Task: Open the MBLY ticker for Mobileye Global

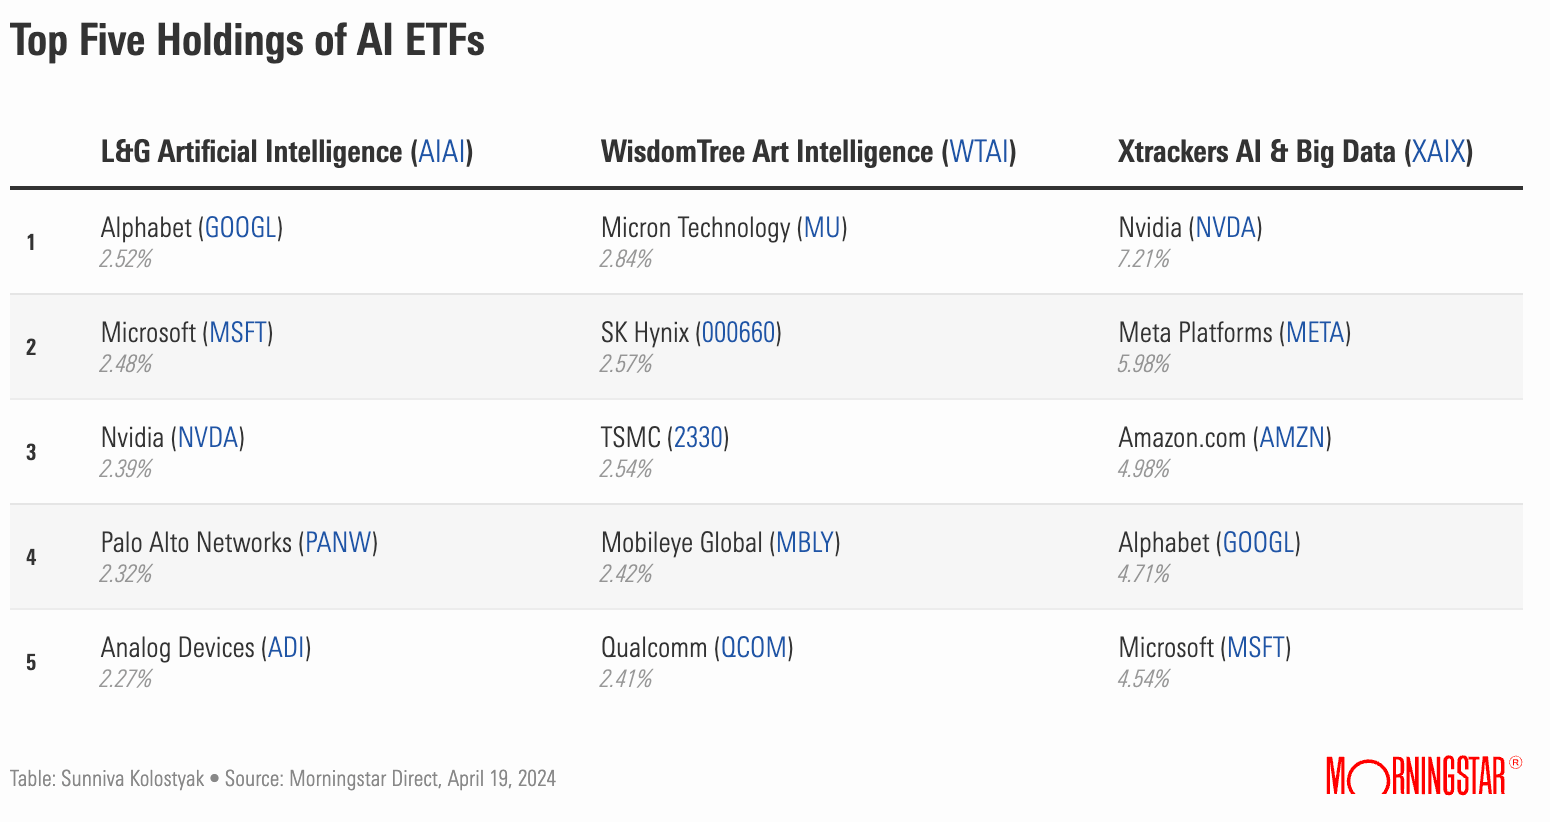Action: [805, 543]
